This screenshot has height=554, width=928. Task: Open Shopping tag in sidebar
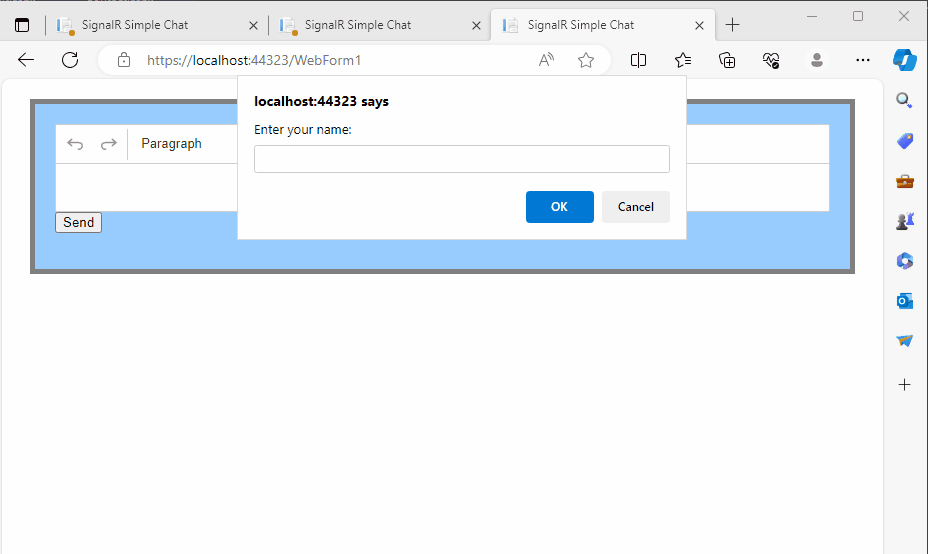coord(904,141)
